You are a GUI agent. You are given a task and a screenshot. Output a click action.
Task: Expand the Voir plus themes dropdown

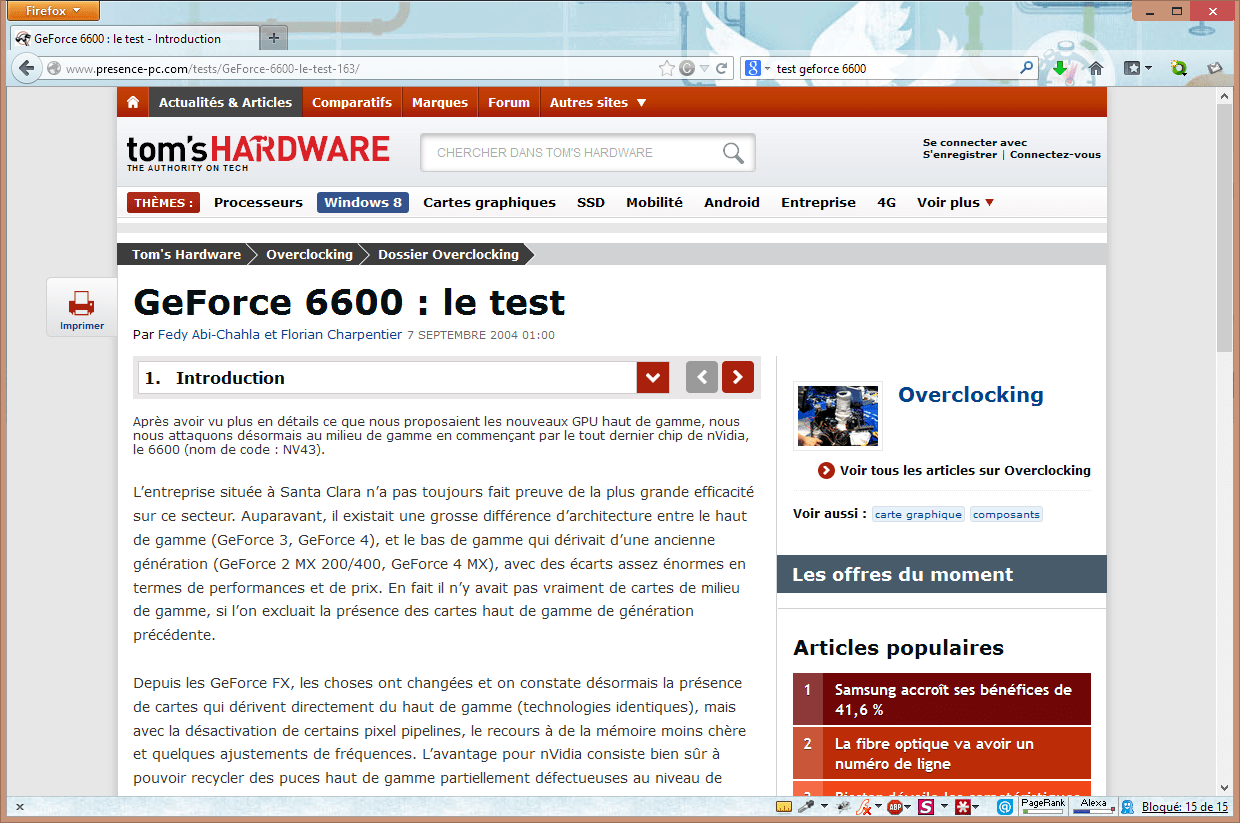955,202
